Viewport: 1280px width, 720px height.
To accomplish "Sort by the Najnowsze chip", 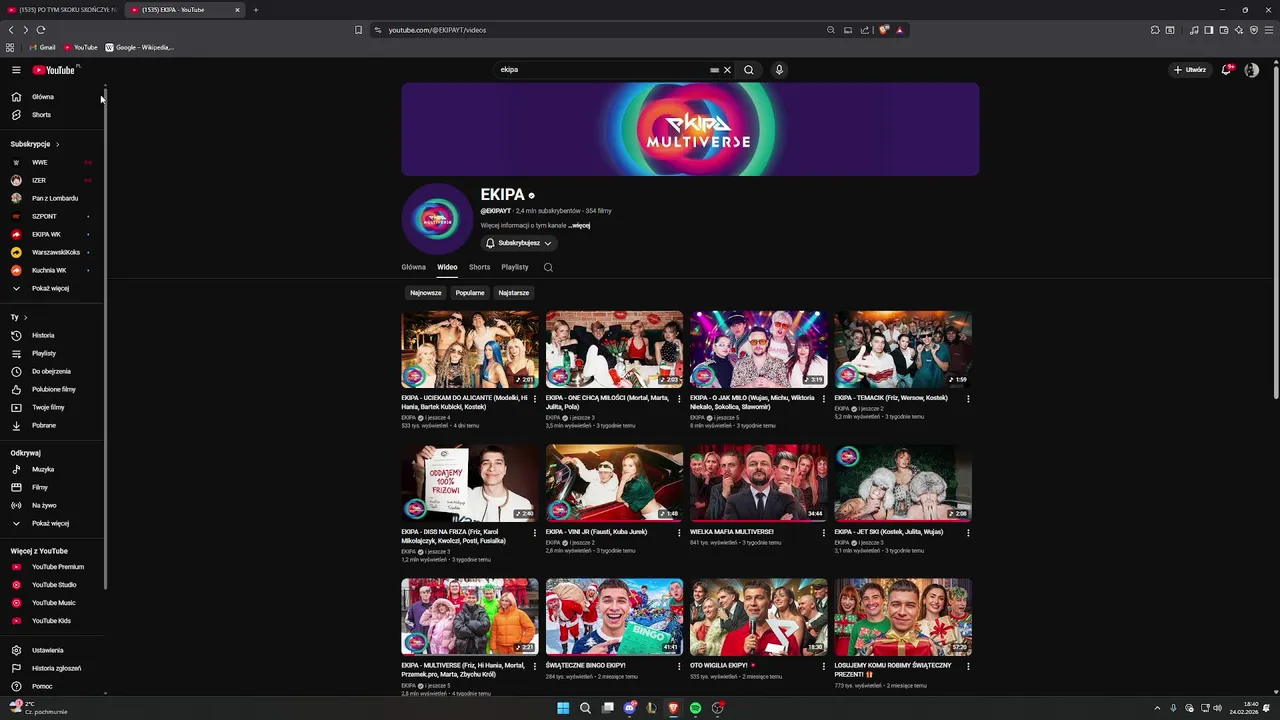I will (x=425, y=293).
